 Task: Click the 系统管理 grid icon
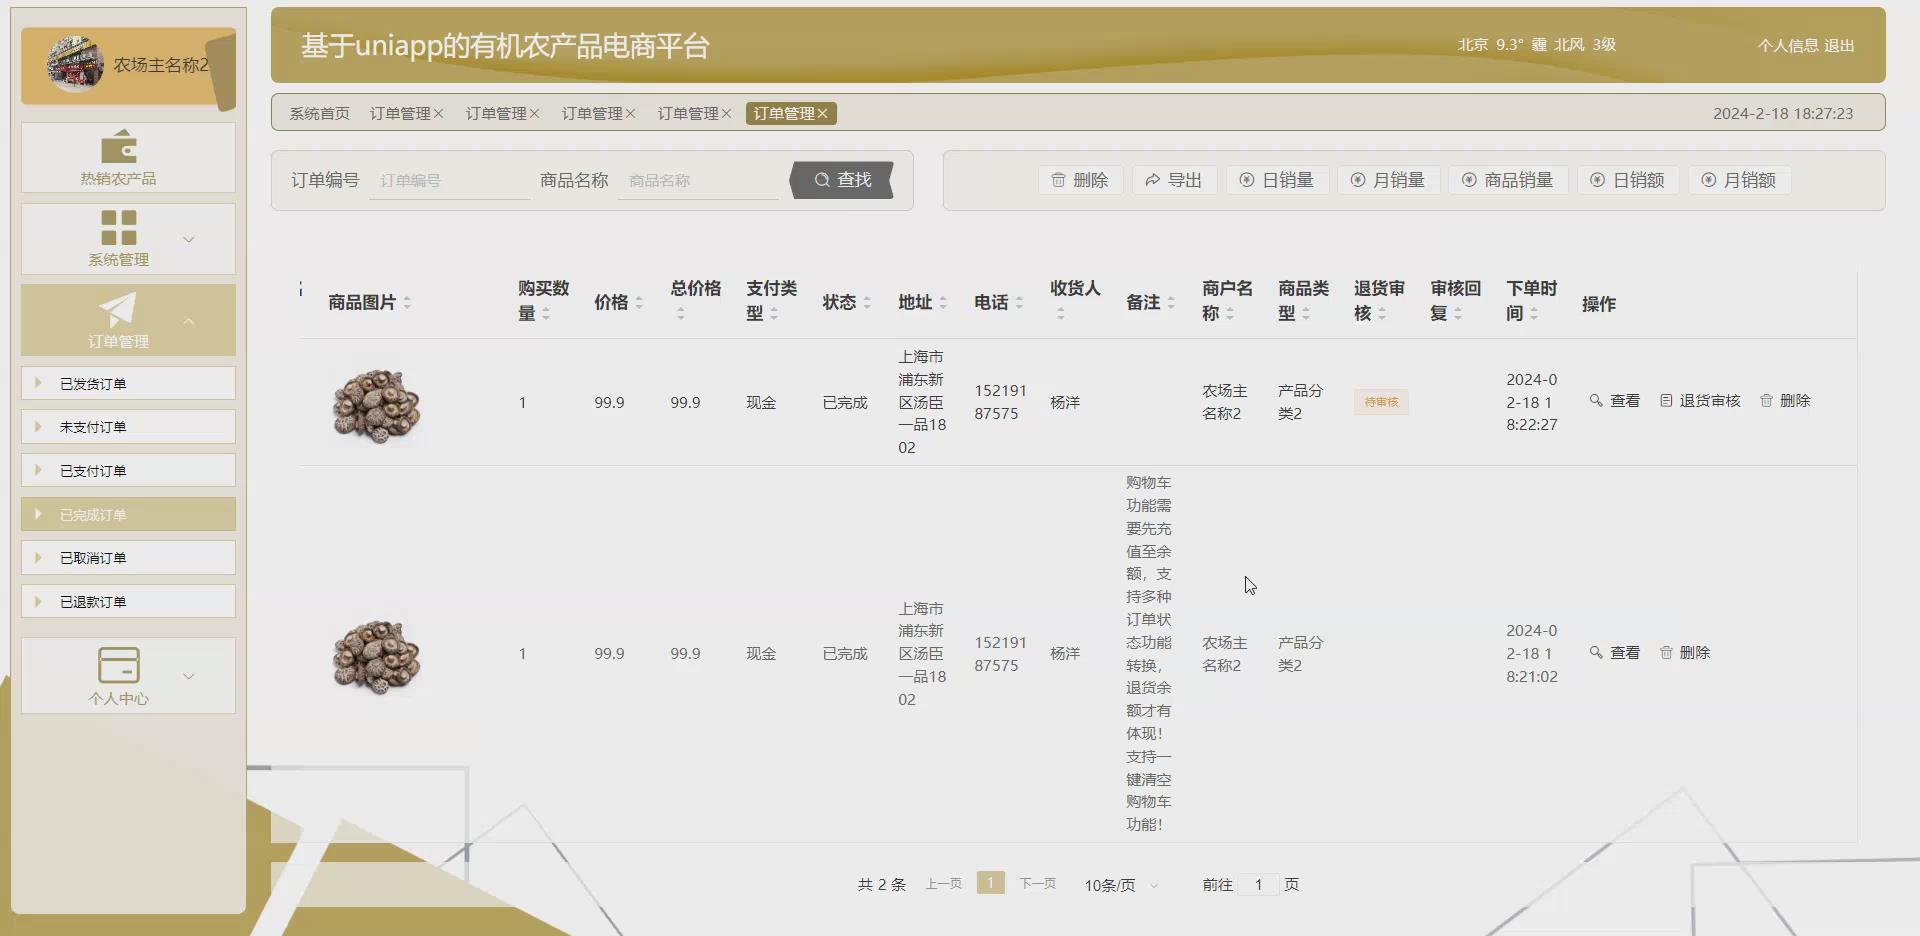pyautogui.click(x=118, y=228)
